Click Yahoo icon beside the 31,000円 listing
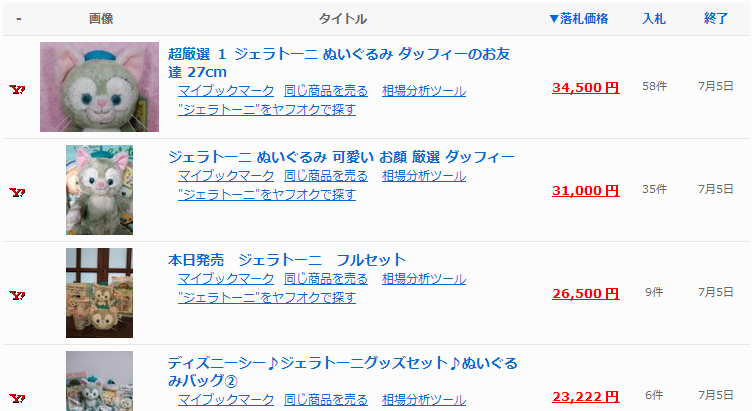752x411 pixels. point(17,192)
